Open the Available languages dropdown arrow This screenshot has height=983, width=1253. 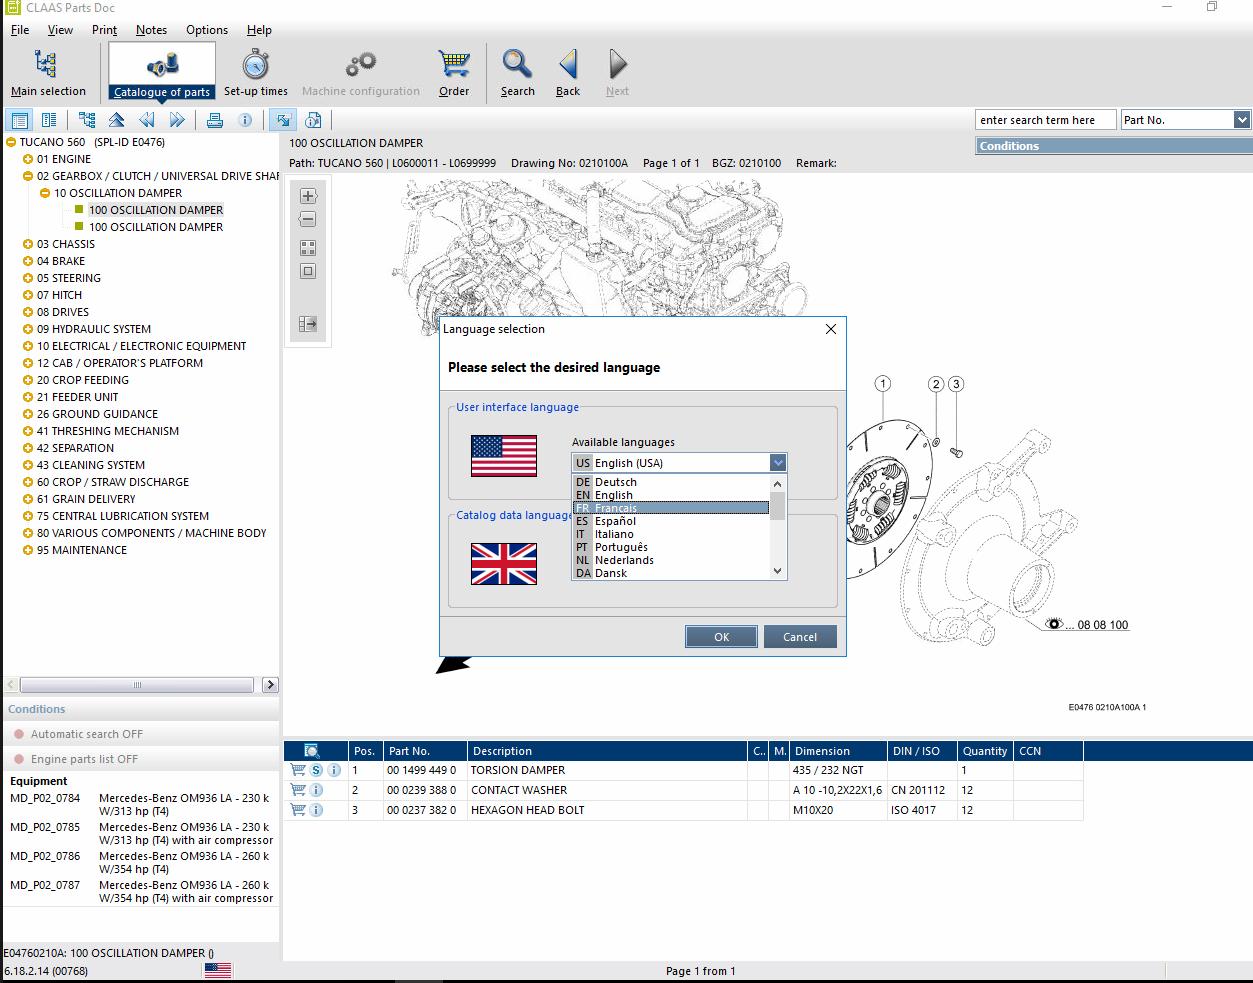click(778, 463)
